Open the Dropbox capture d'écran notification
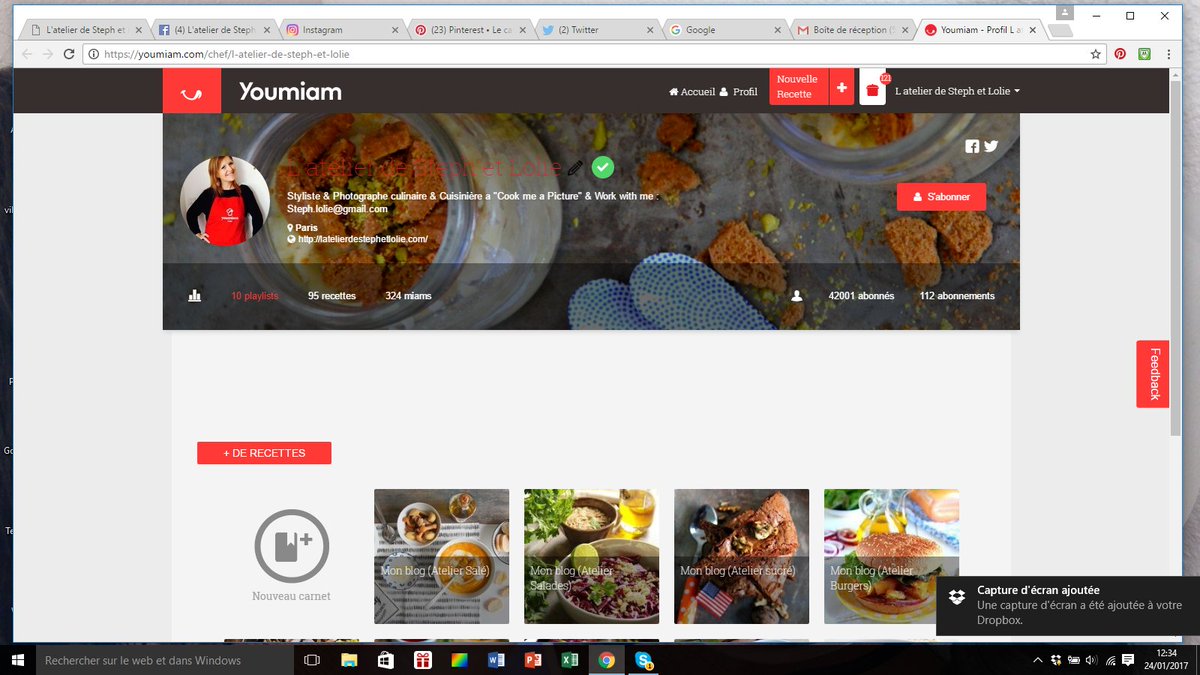1200x675 pixels. click(x=1068, y=606)
